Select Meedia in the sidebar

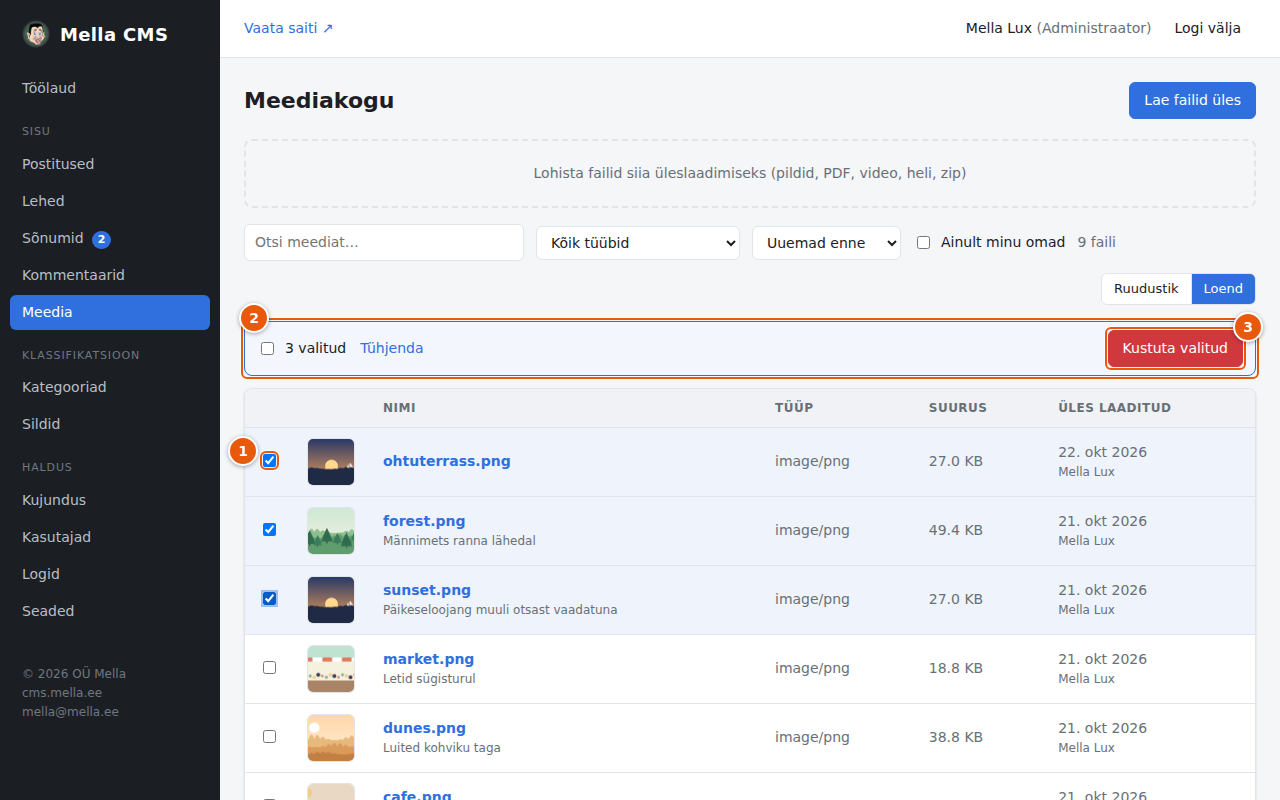point(110,312)
